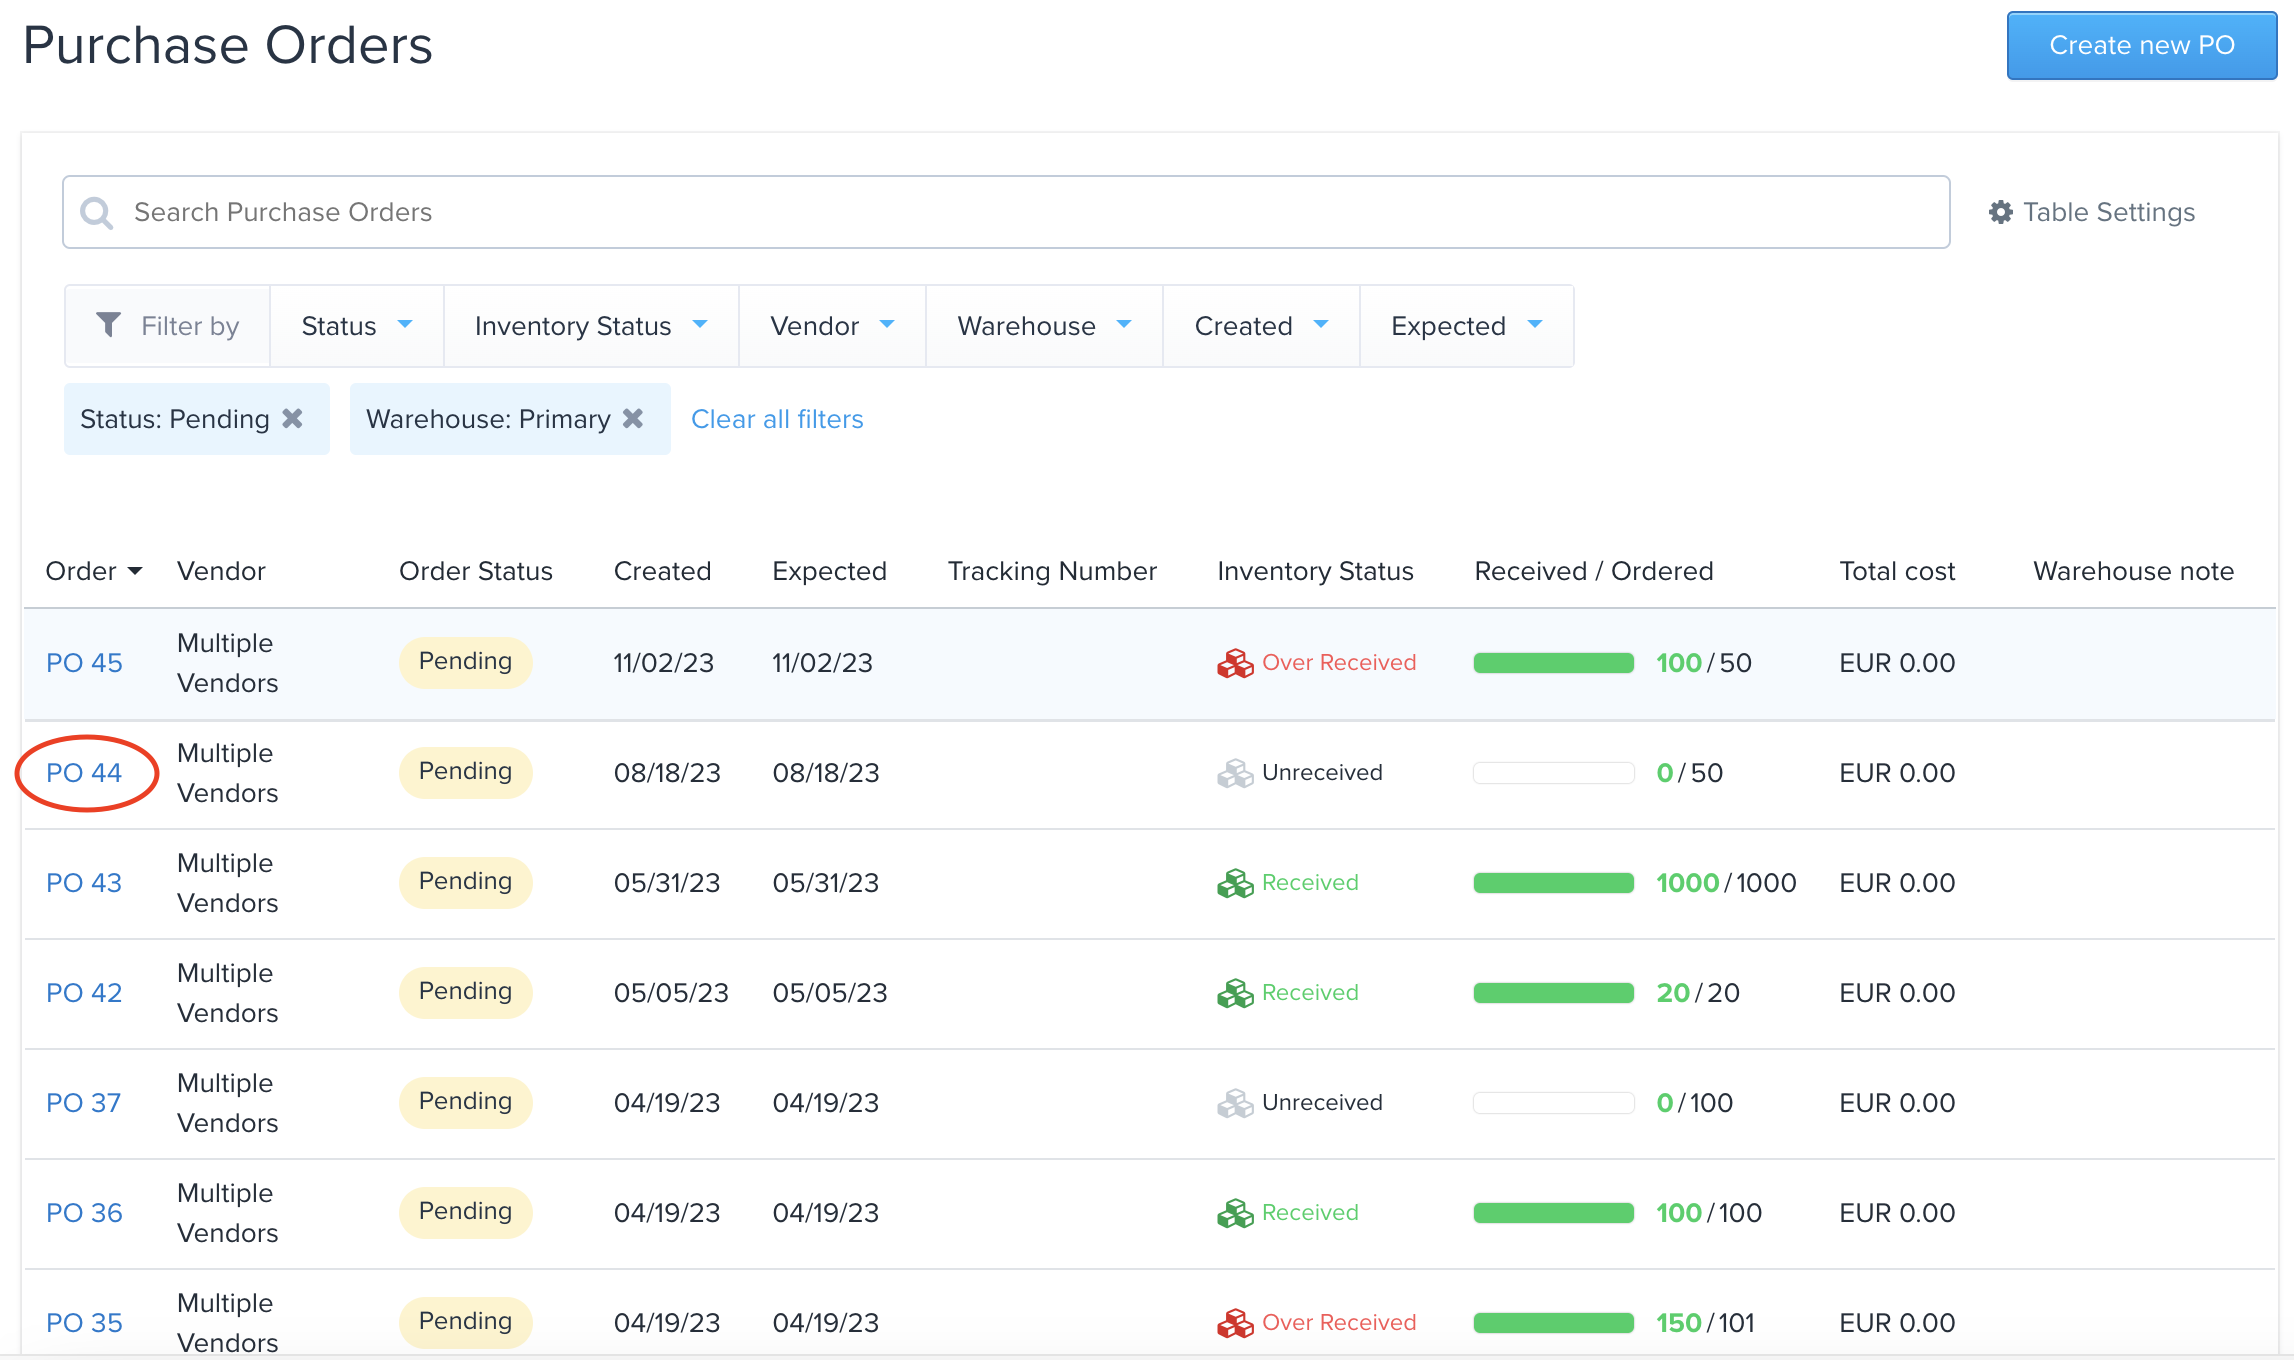Open the Created filter dropdown
2294x1360 pixels.
1261,326
